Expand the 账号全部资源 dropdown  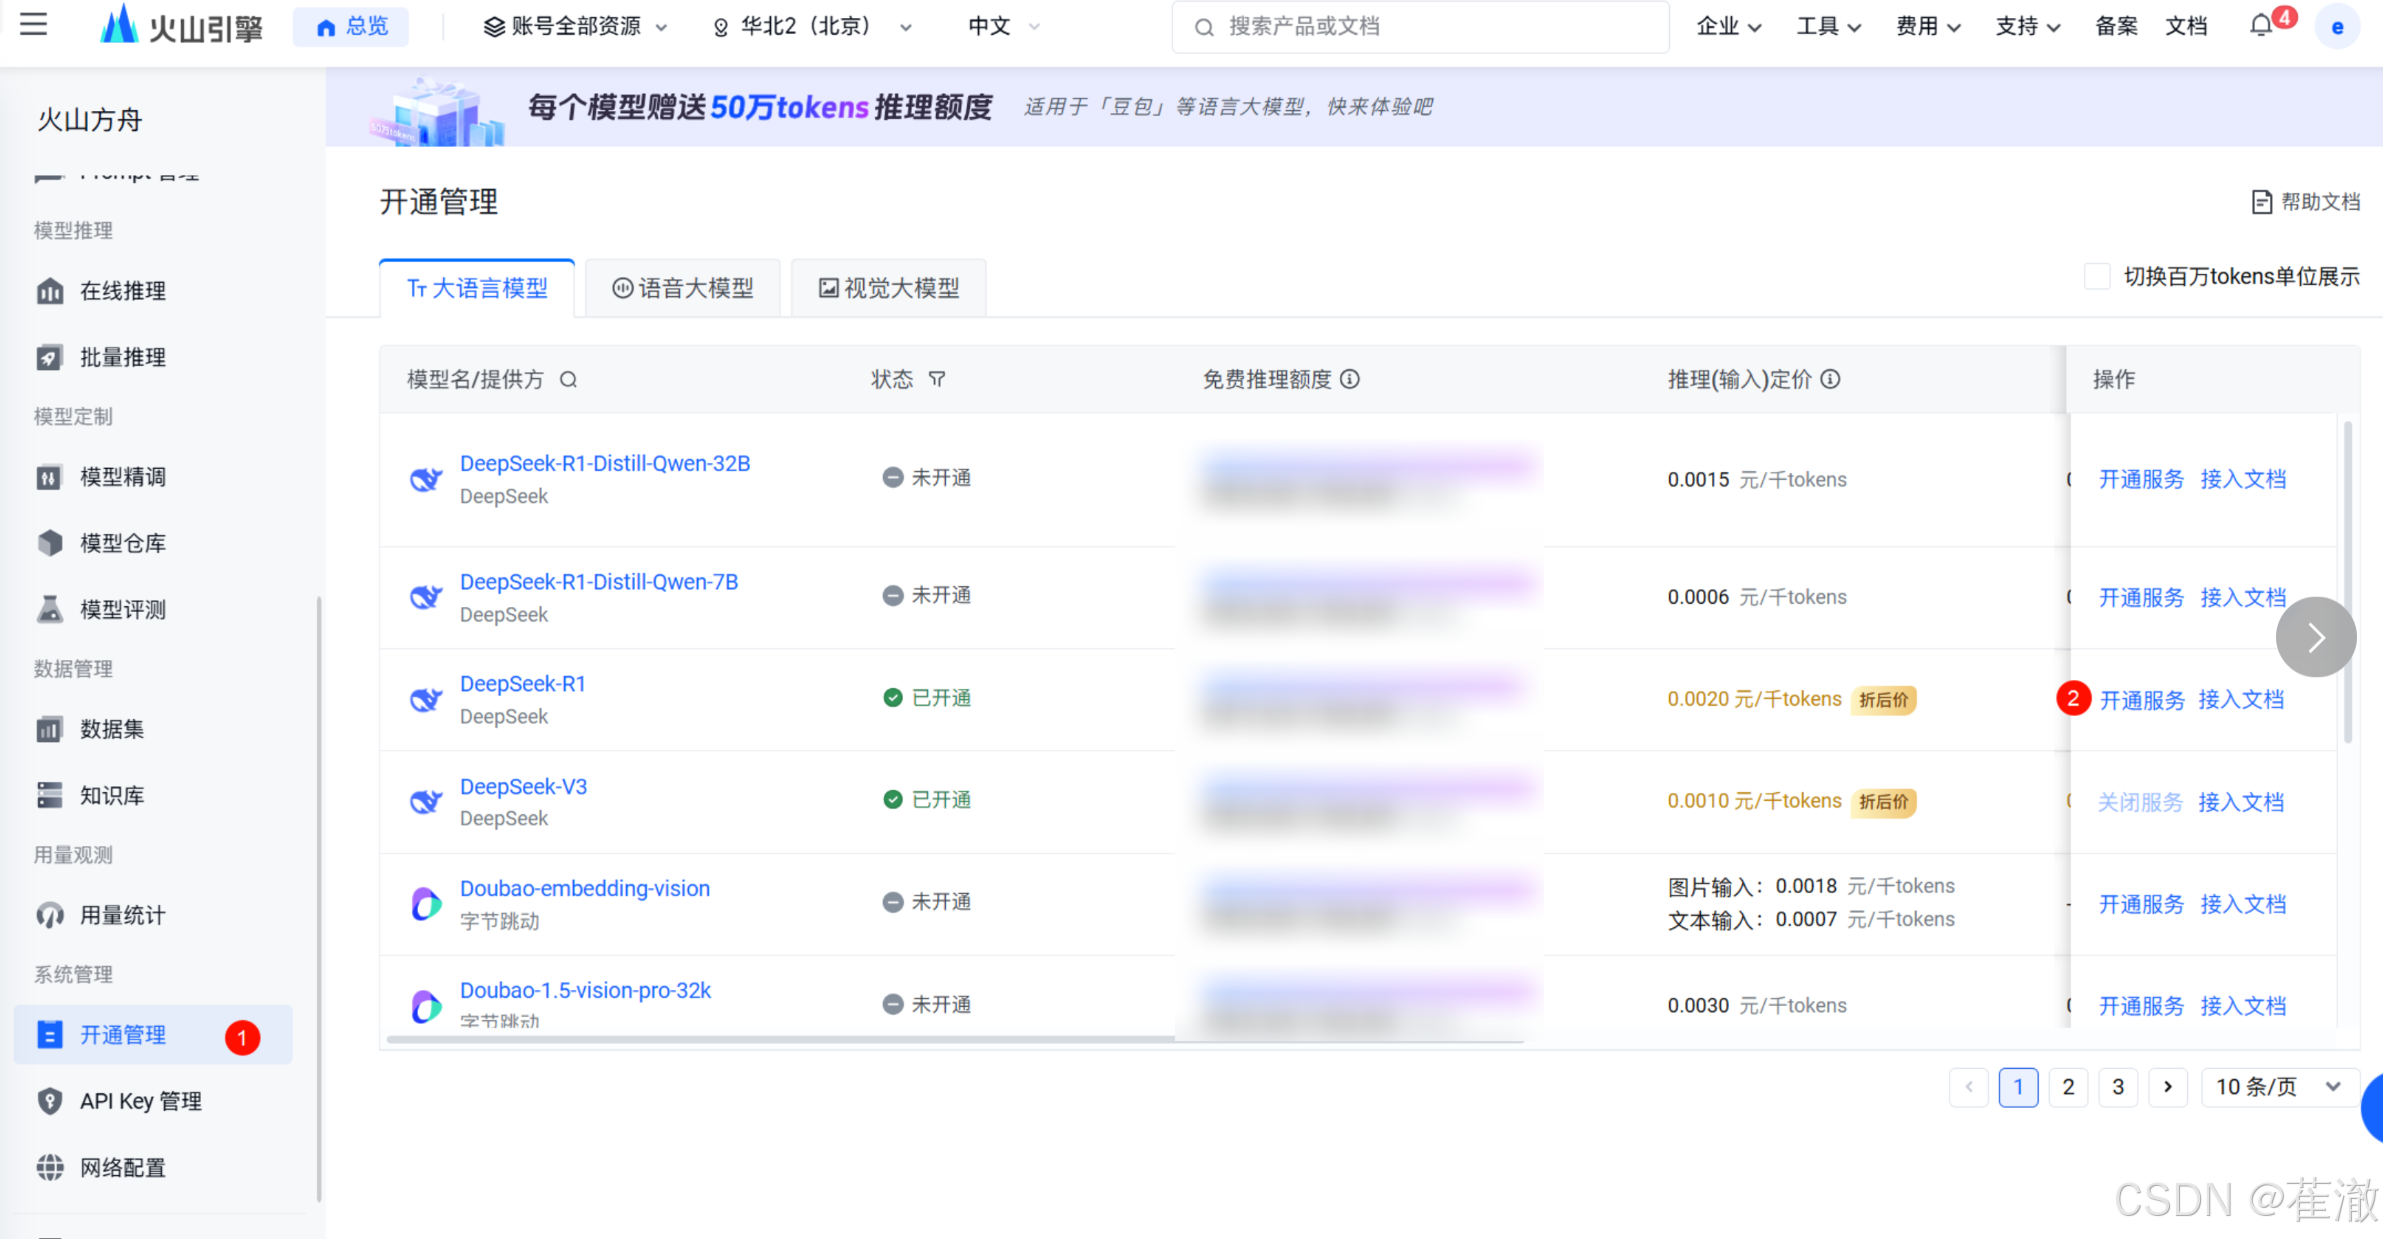(x=575, y=27)
